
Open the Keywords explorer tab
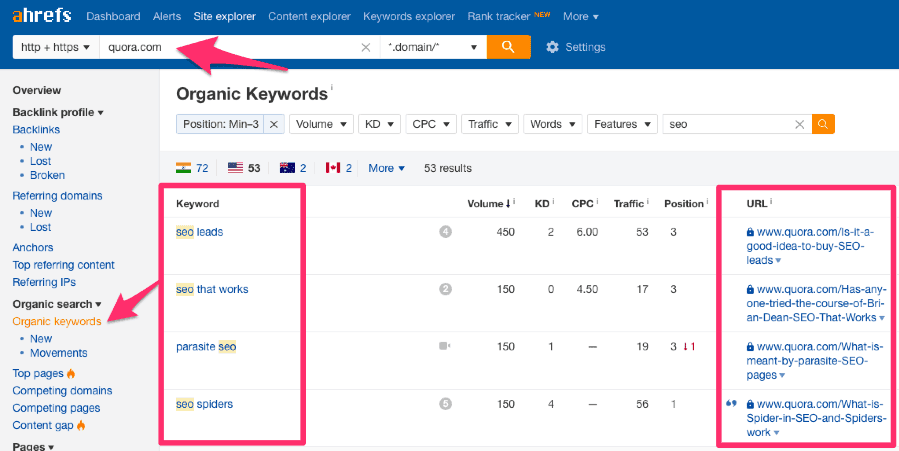point(410,16)
